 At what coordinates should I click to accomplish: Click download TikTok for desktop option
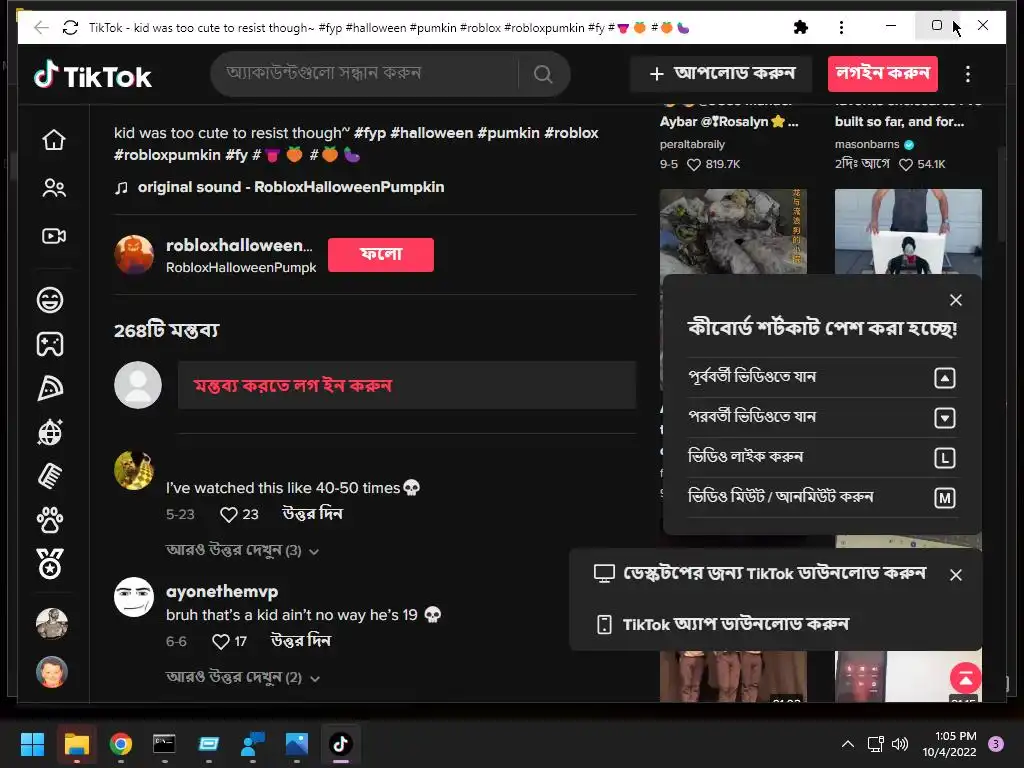[760, 573]
